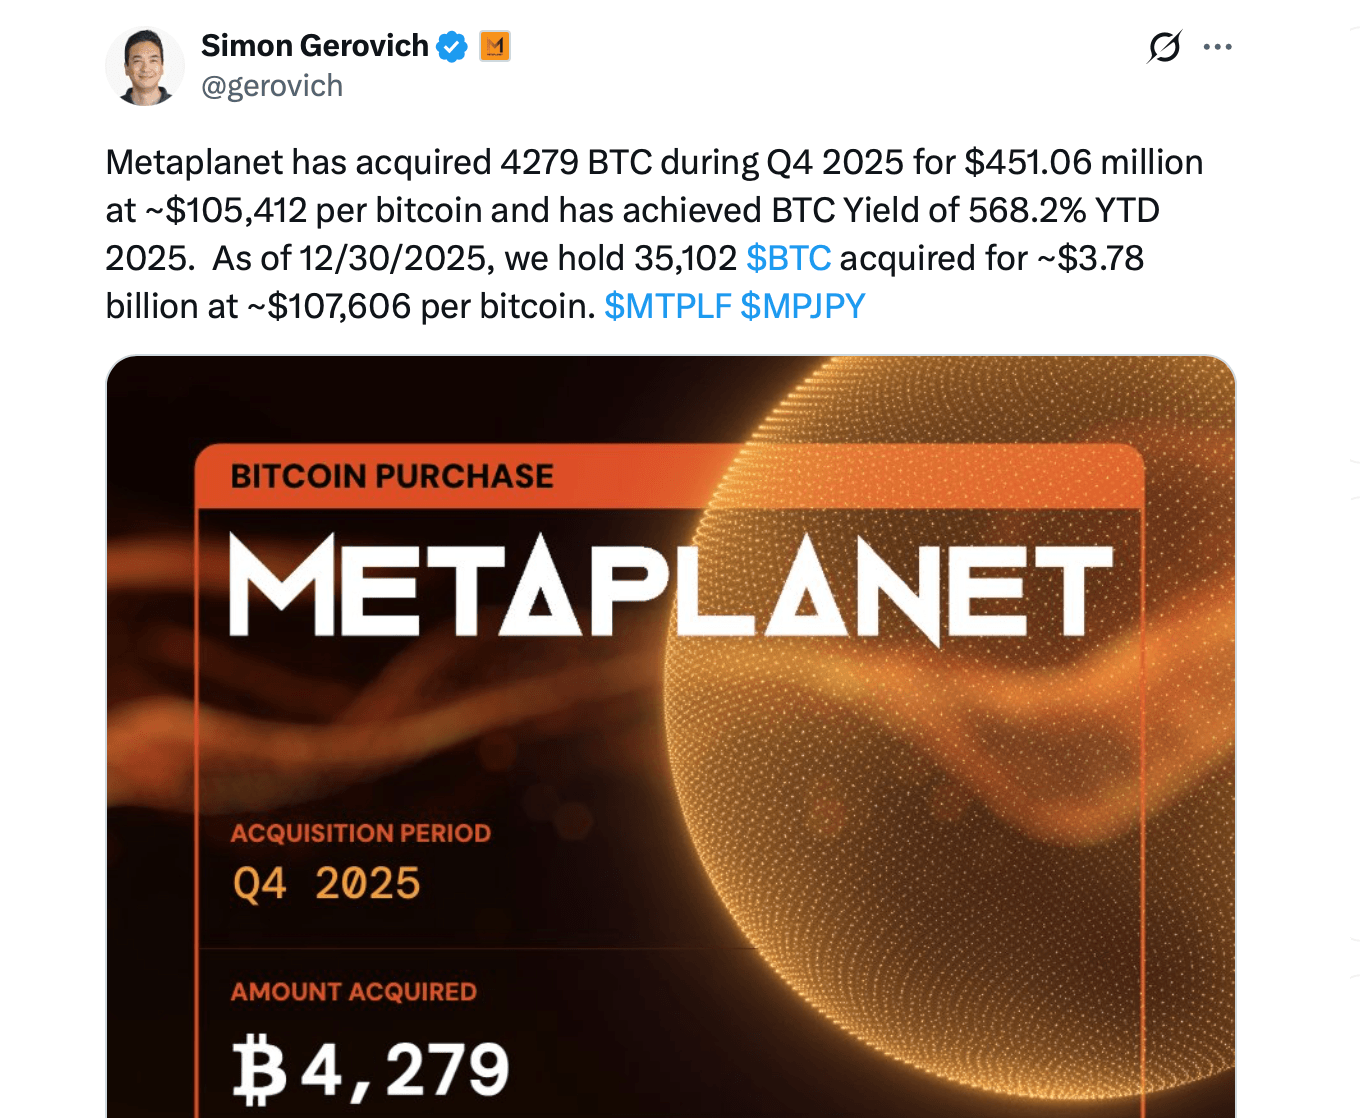Viewport: 1360px width, 1118px height.
Task: Open the attached Metaplanet purchase image
Action: click(670, 735)
